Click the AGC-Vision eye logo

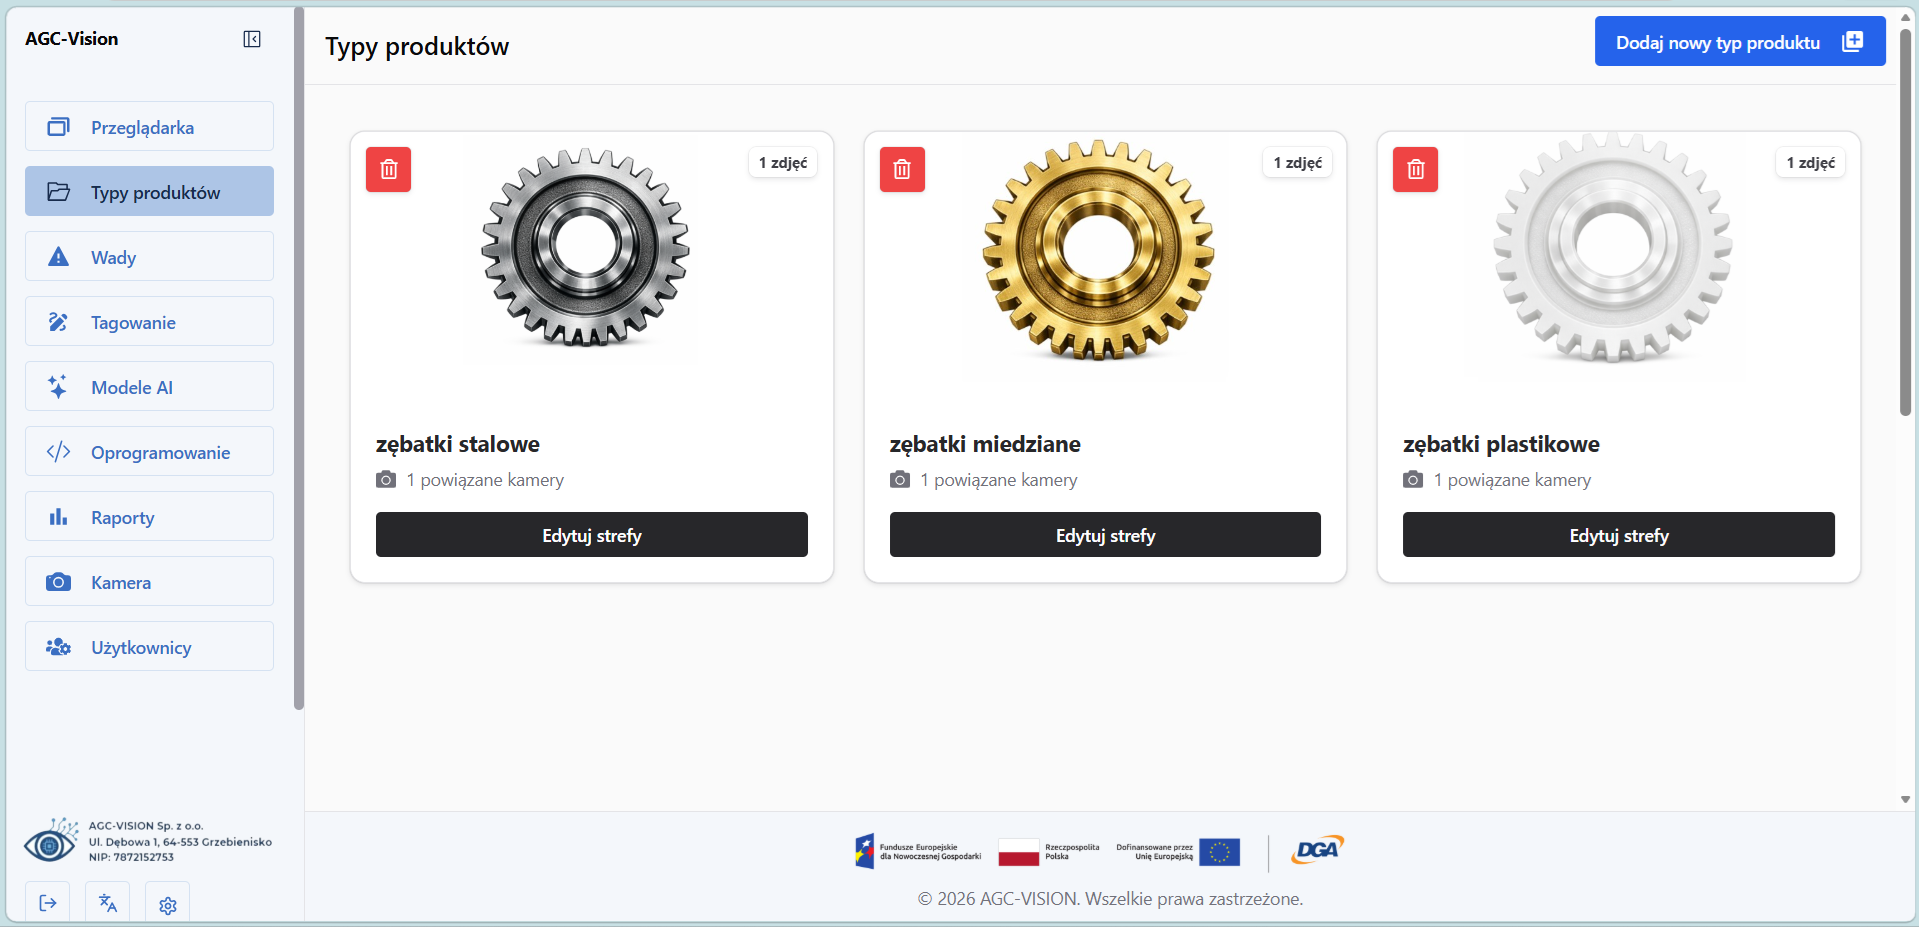pos(51,842)
